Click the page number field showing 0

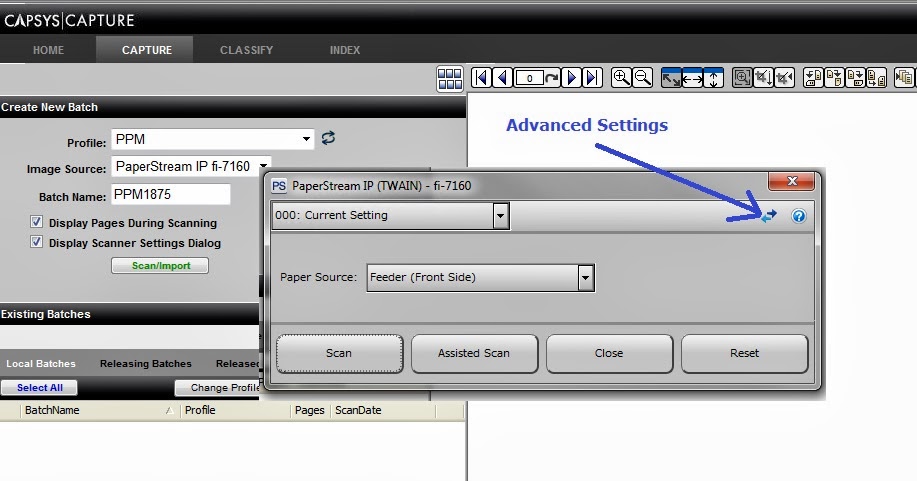[529, 78]
